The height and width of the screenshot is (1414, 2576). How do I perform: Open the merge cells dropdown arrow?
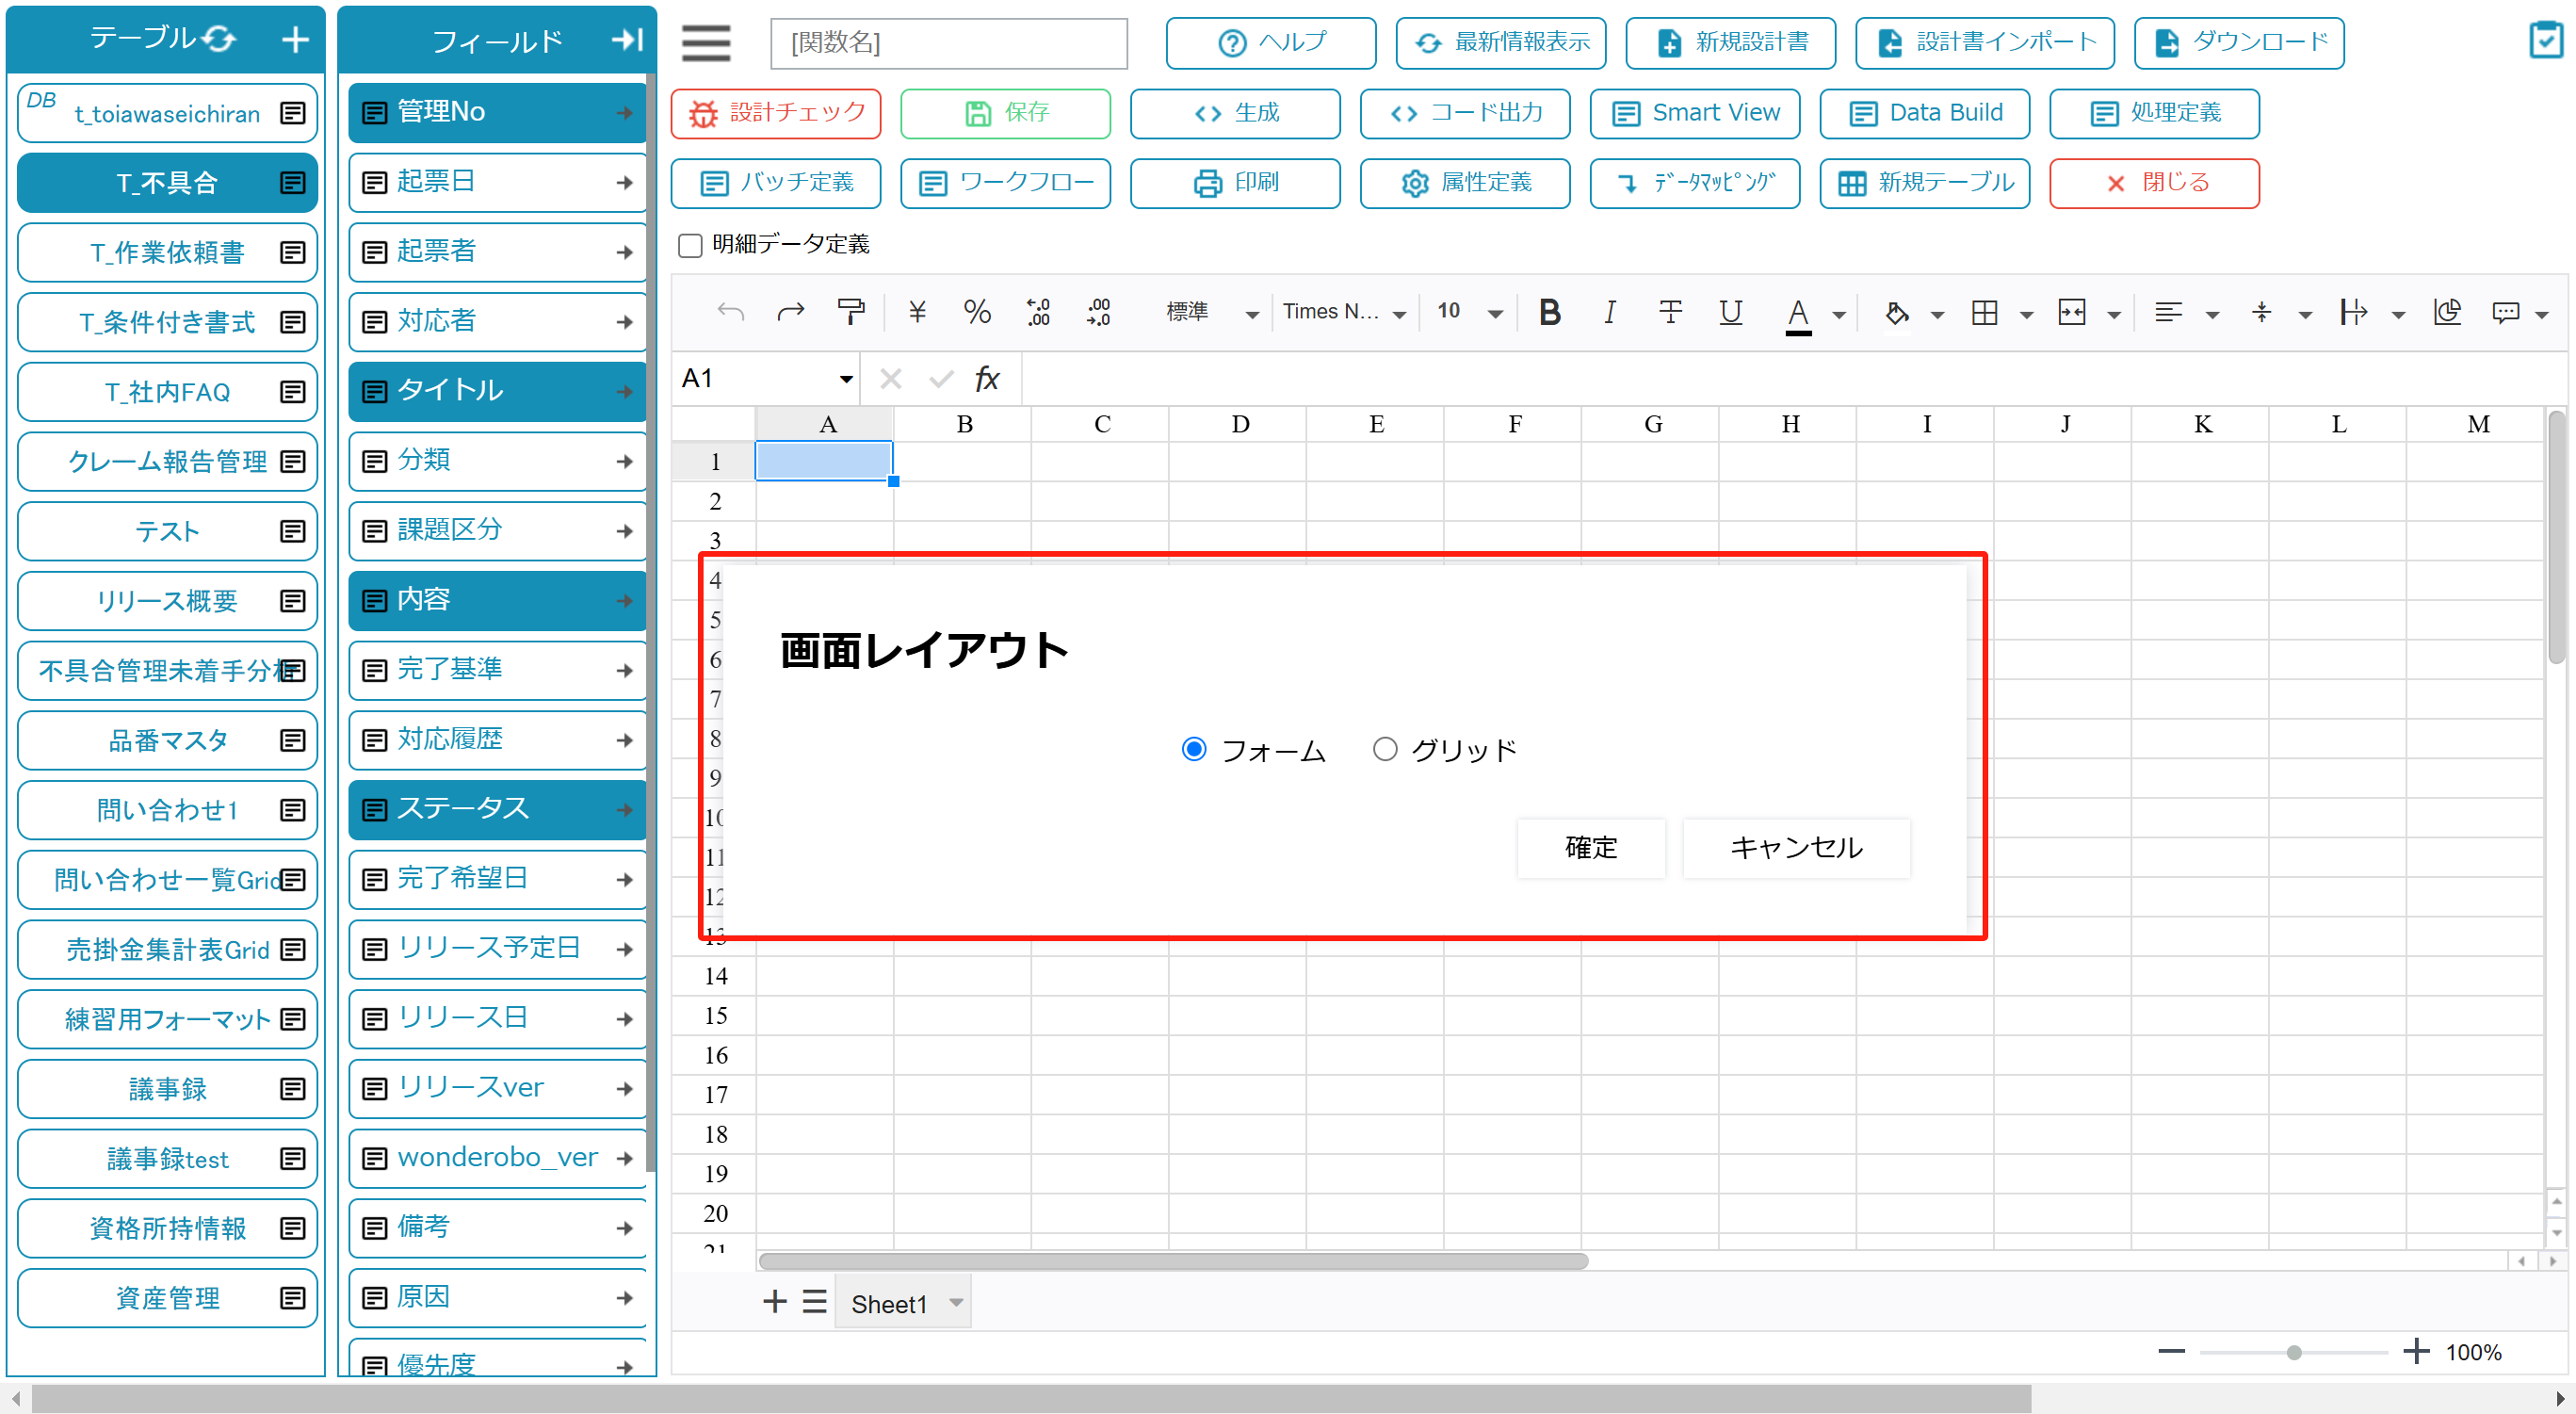2113,315
